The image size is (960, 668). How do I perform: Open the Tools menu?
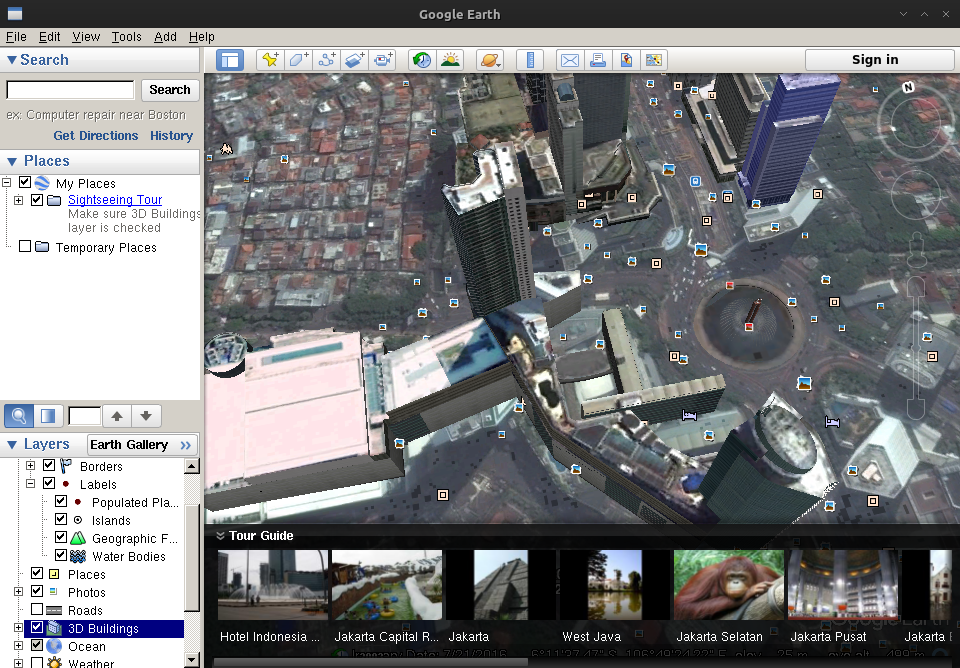pyautogui.click(x=126, y=37)
